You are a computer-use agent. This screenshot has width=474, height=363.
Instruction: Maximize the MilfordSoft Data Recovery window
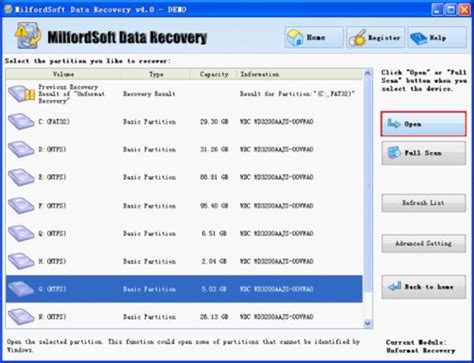(x=451, y=10)
